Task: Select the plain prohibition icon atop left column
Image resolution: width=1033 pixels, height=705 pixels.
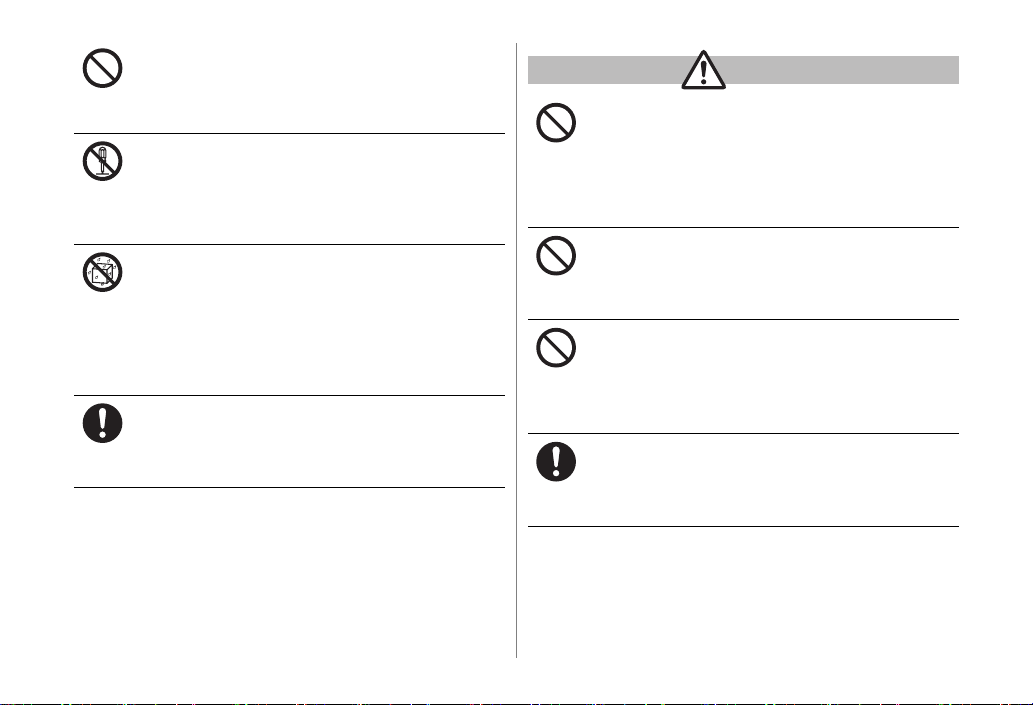Action: pos(102,67)
